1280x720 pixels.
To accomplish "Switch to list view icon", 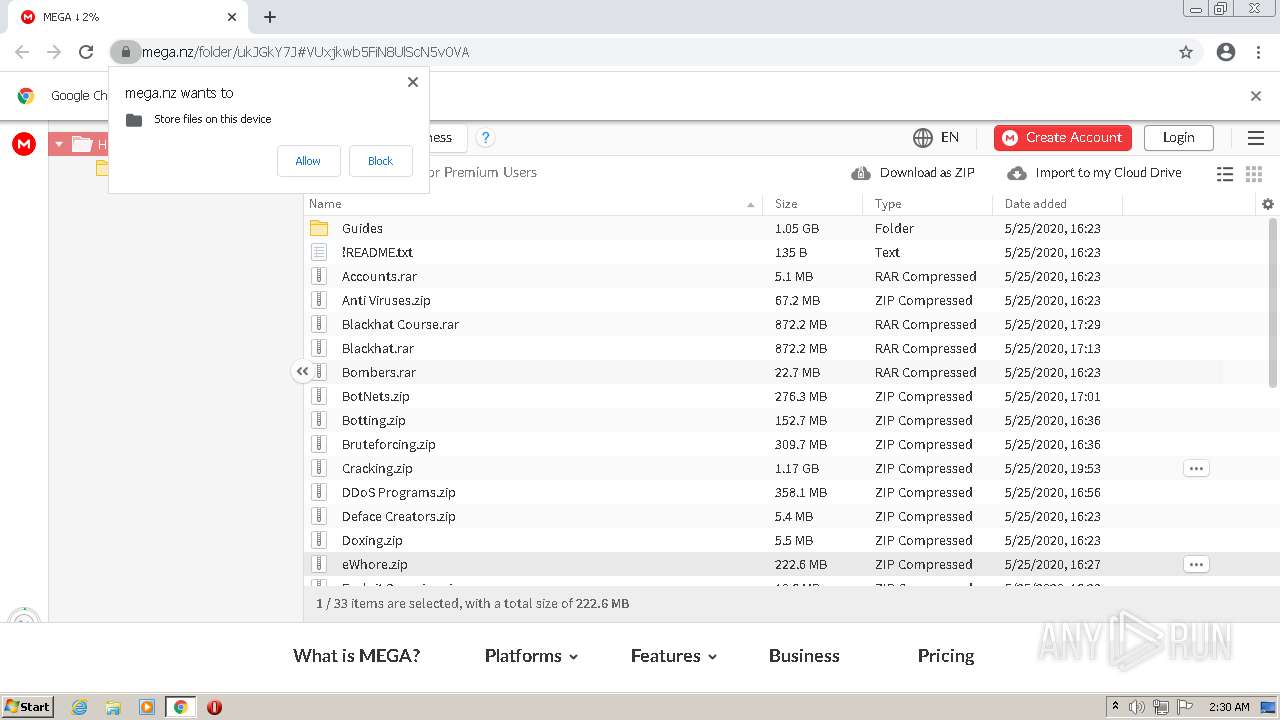I will 1225,174.
